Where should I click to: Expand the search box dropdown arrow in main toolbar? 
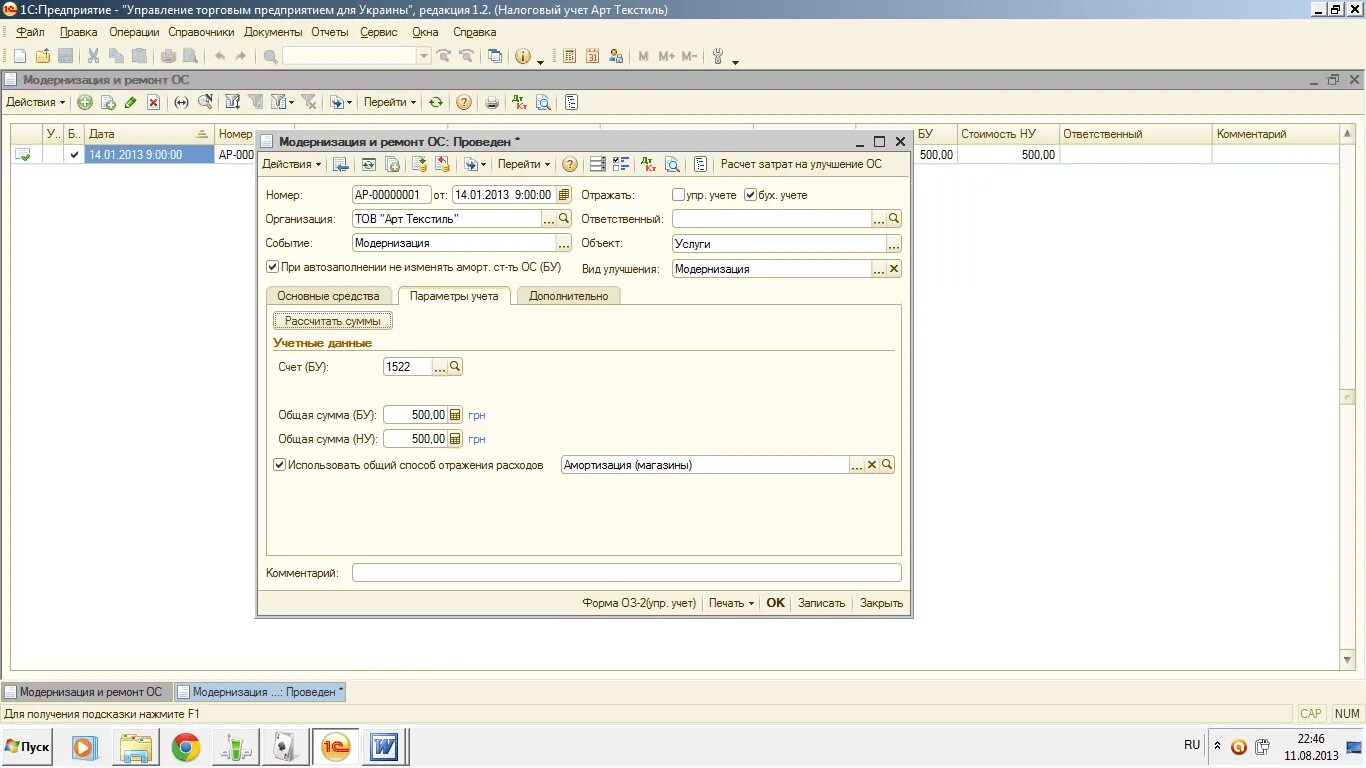point(424,56)
